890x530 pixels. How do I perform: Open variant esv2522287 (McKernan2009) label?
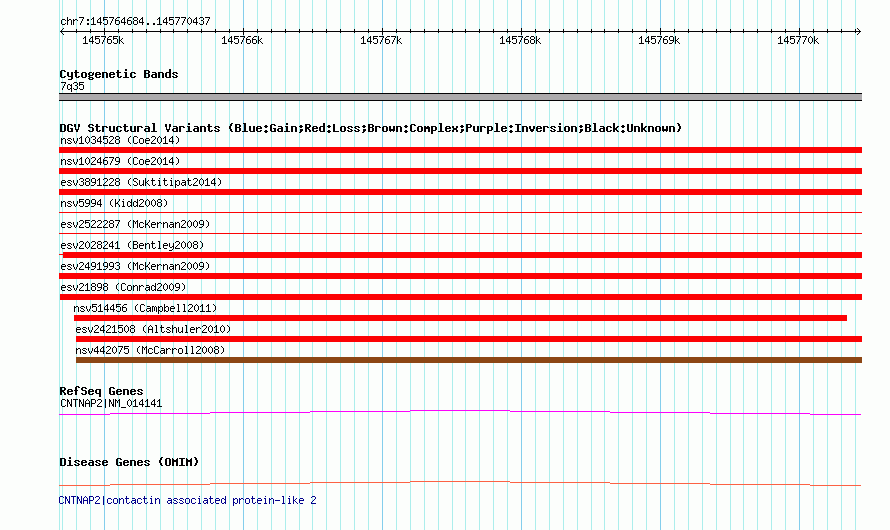135,224
